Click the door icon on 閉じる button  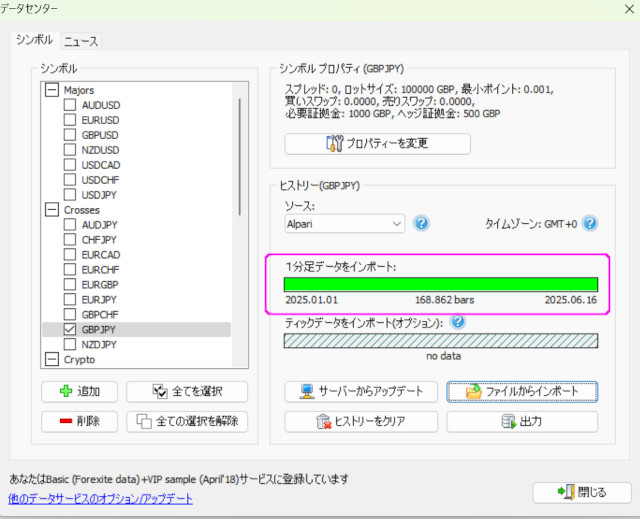coord(567,492)
